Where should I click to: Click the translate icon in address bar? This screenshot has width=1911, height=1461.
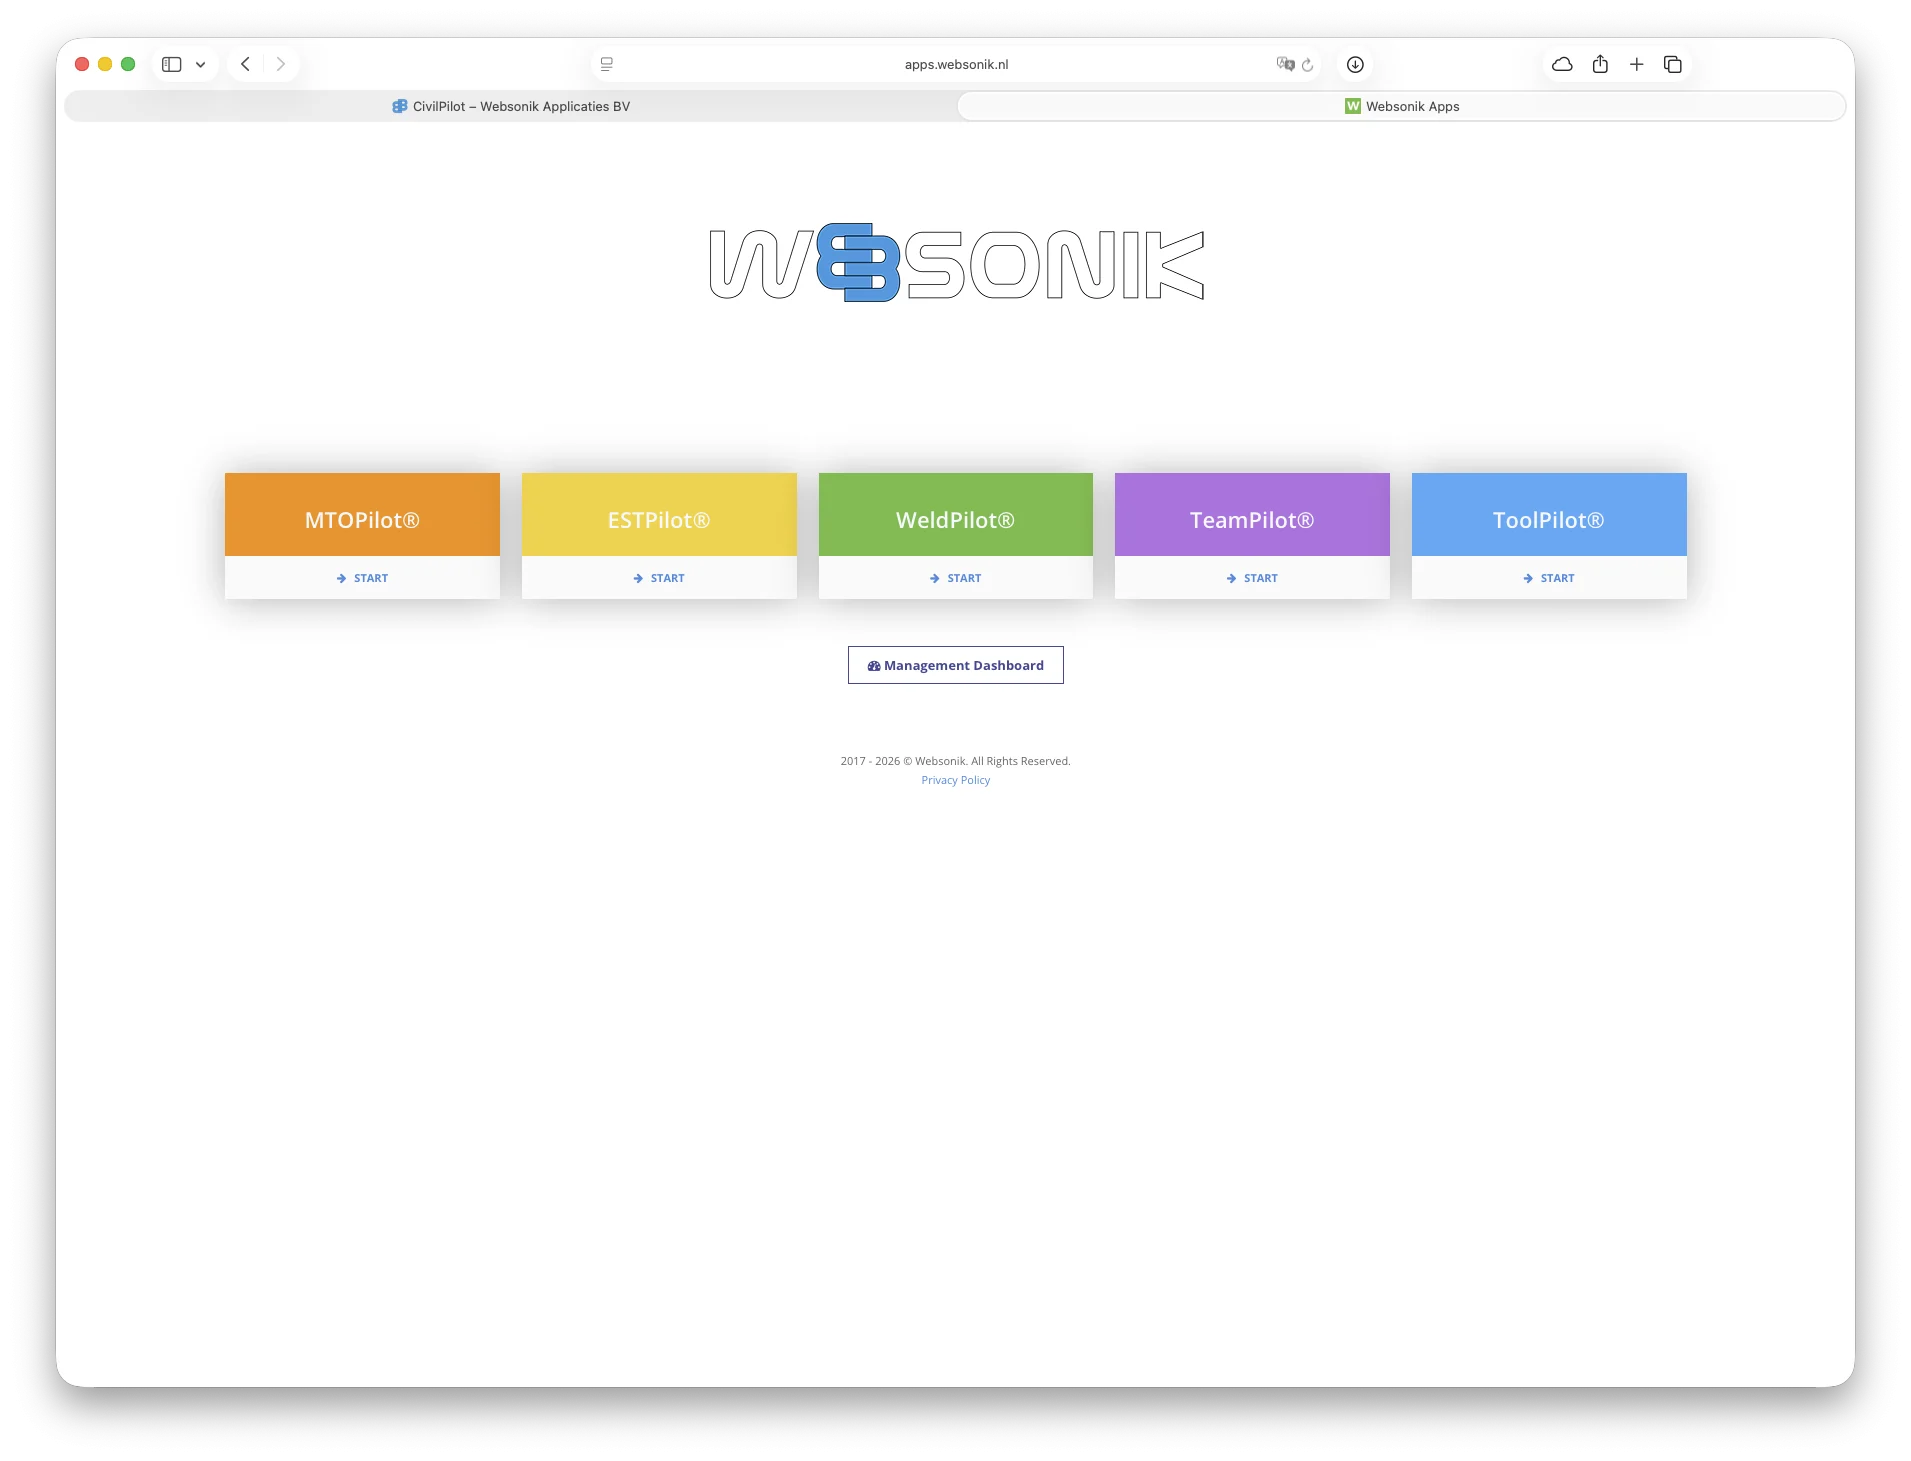pos(1285,64)
